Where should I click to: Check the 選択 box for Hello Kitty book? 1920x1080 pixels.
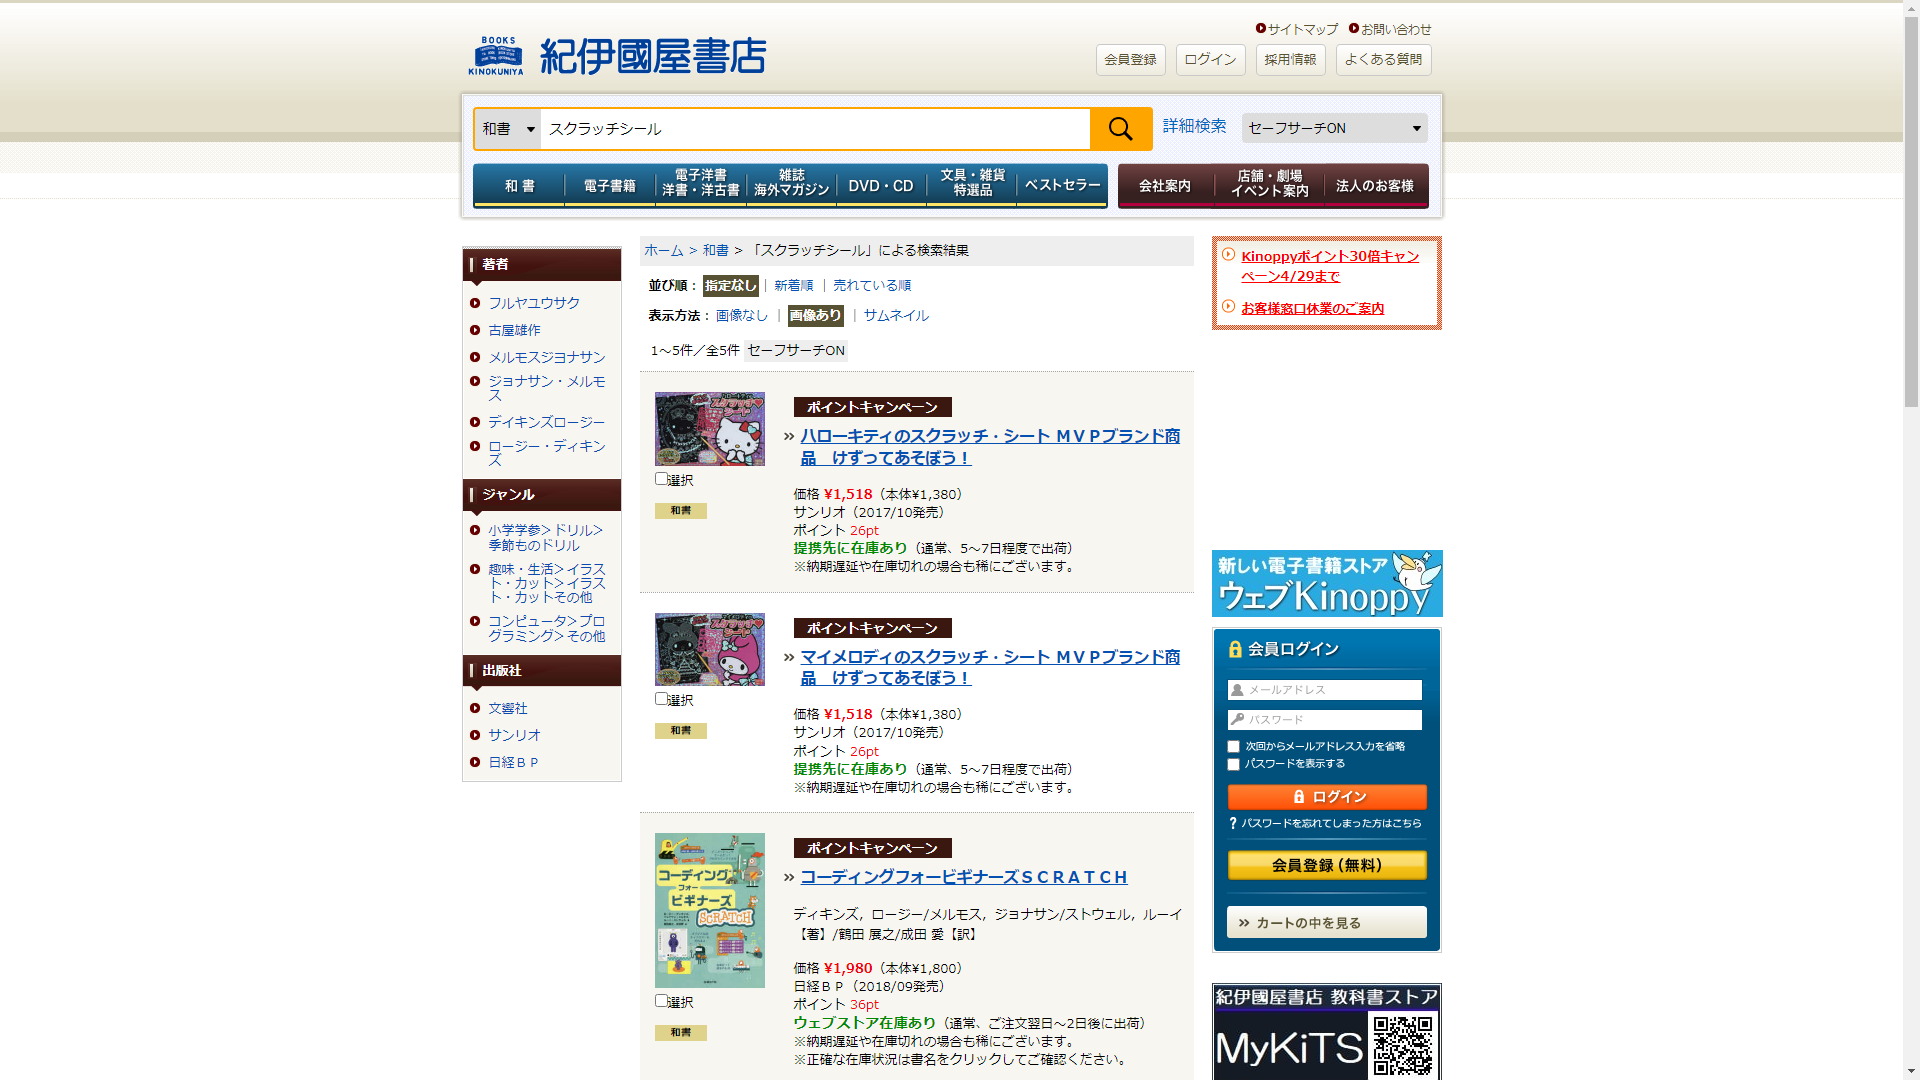pyautogui.click(x=661, y=479)
